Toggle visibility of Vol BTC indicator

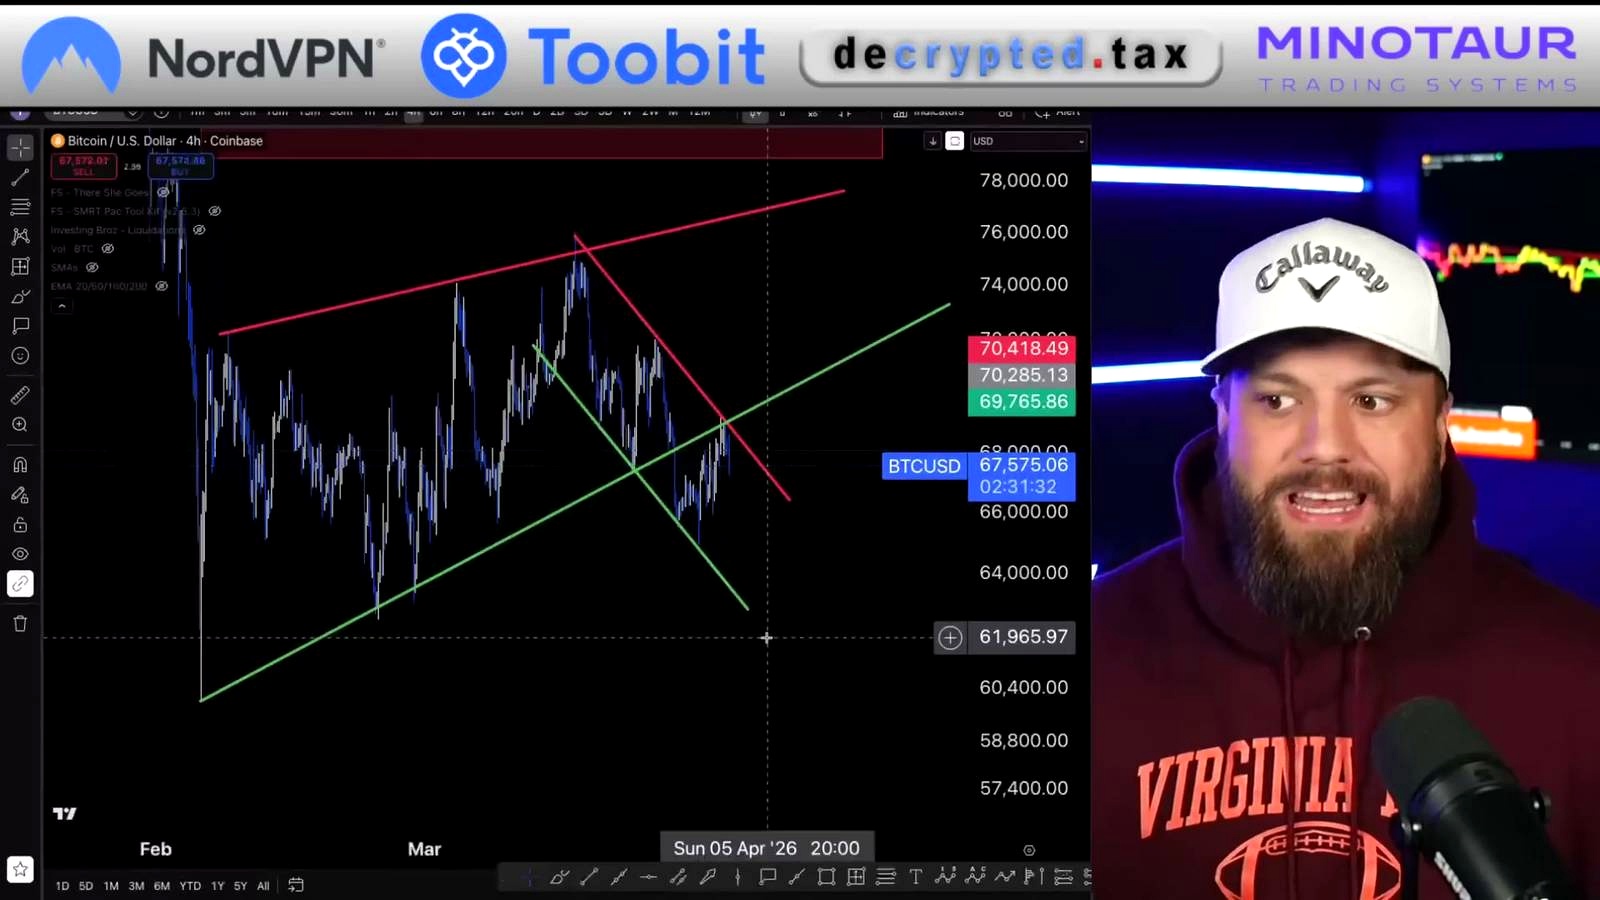tap(108, 249)
